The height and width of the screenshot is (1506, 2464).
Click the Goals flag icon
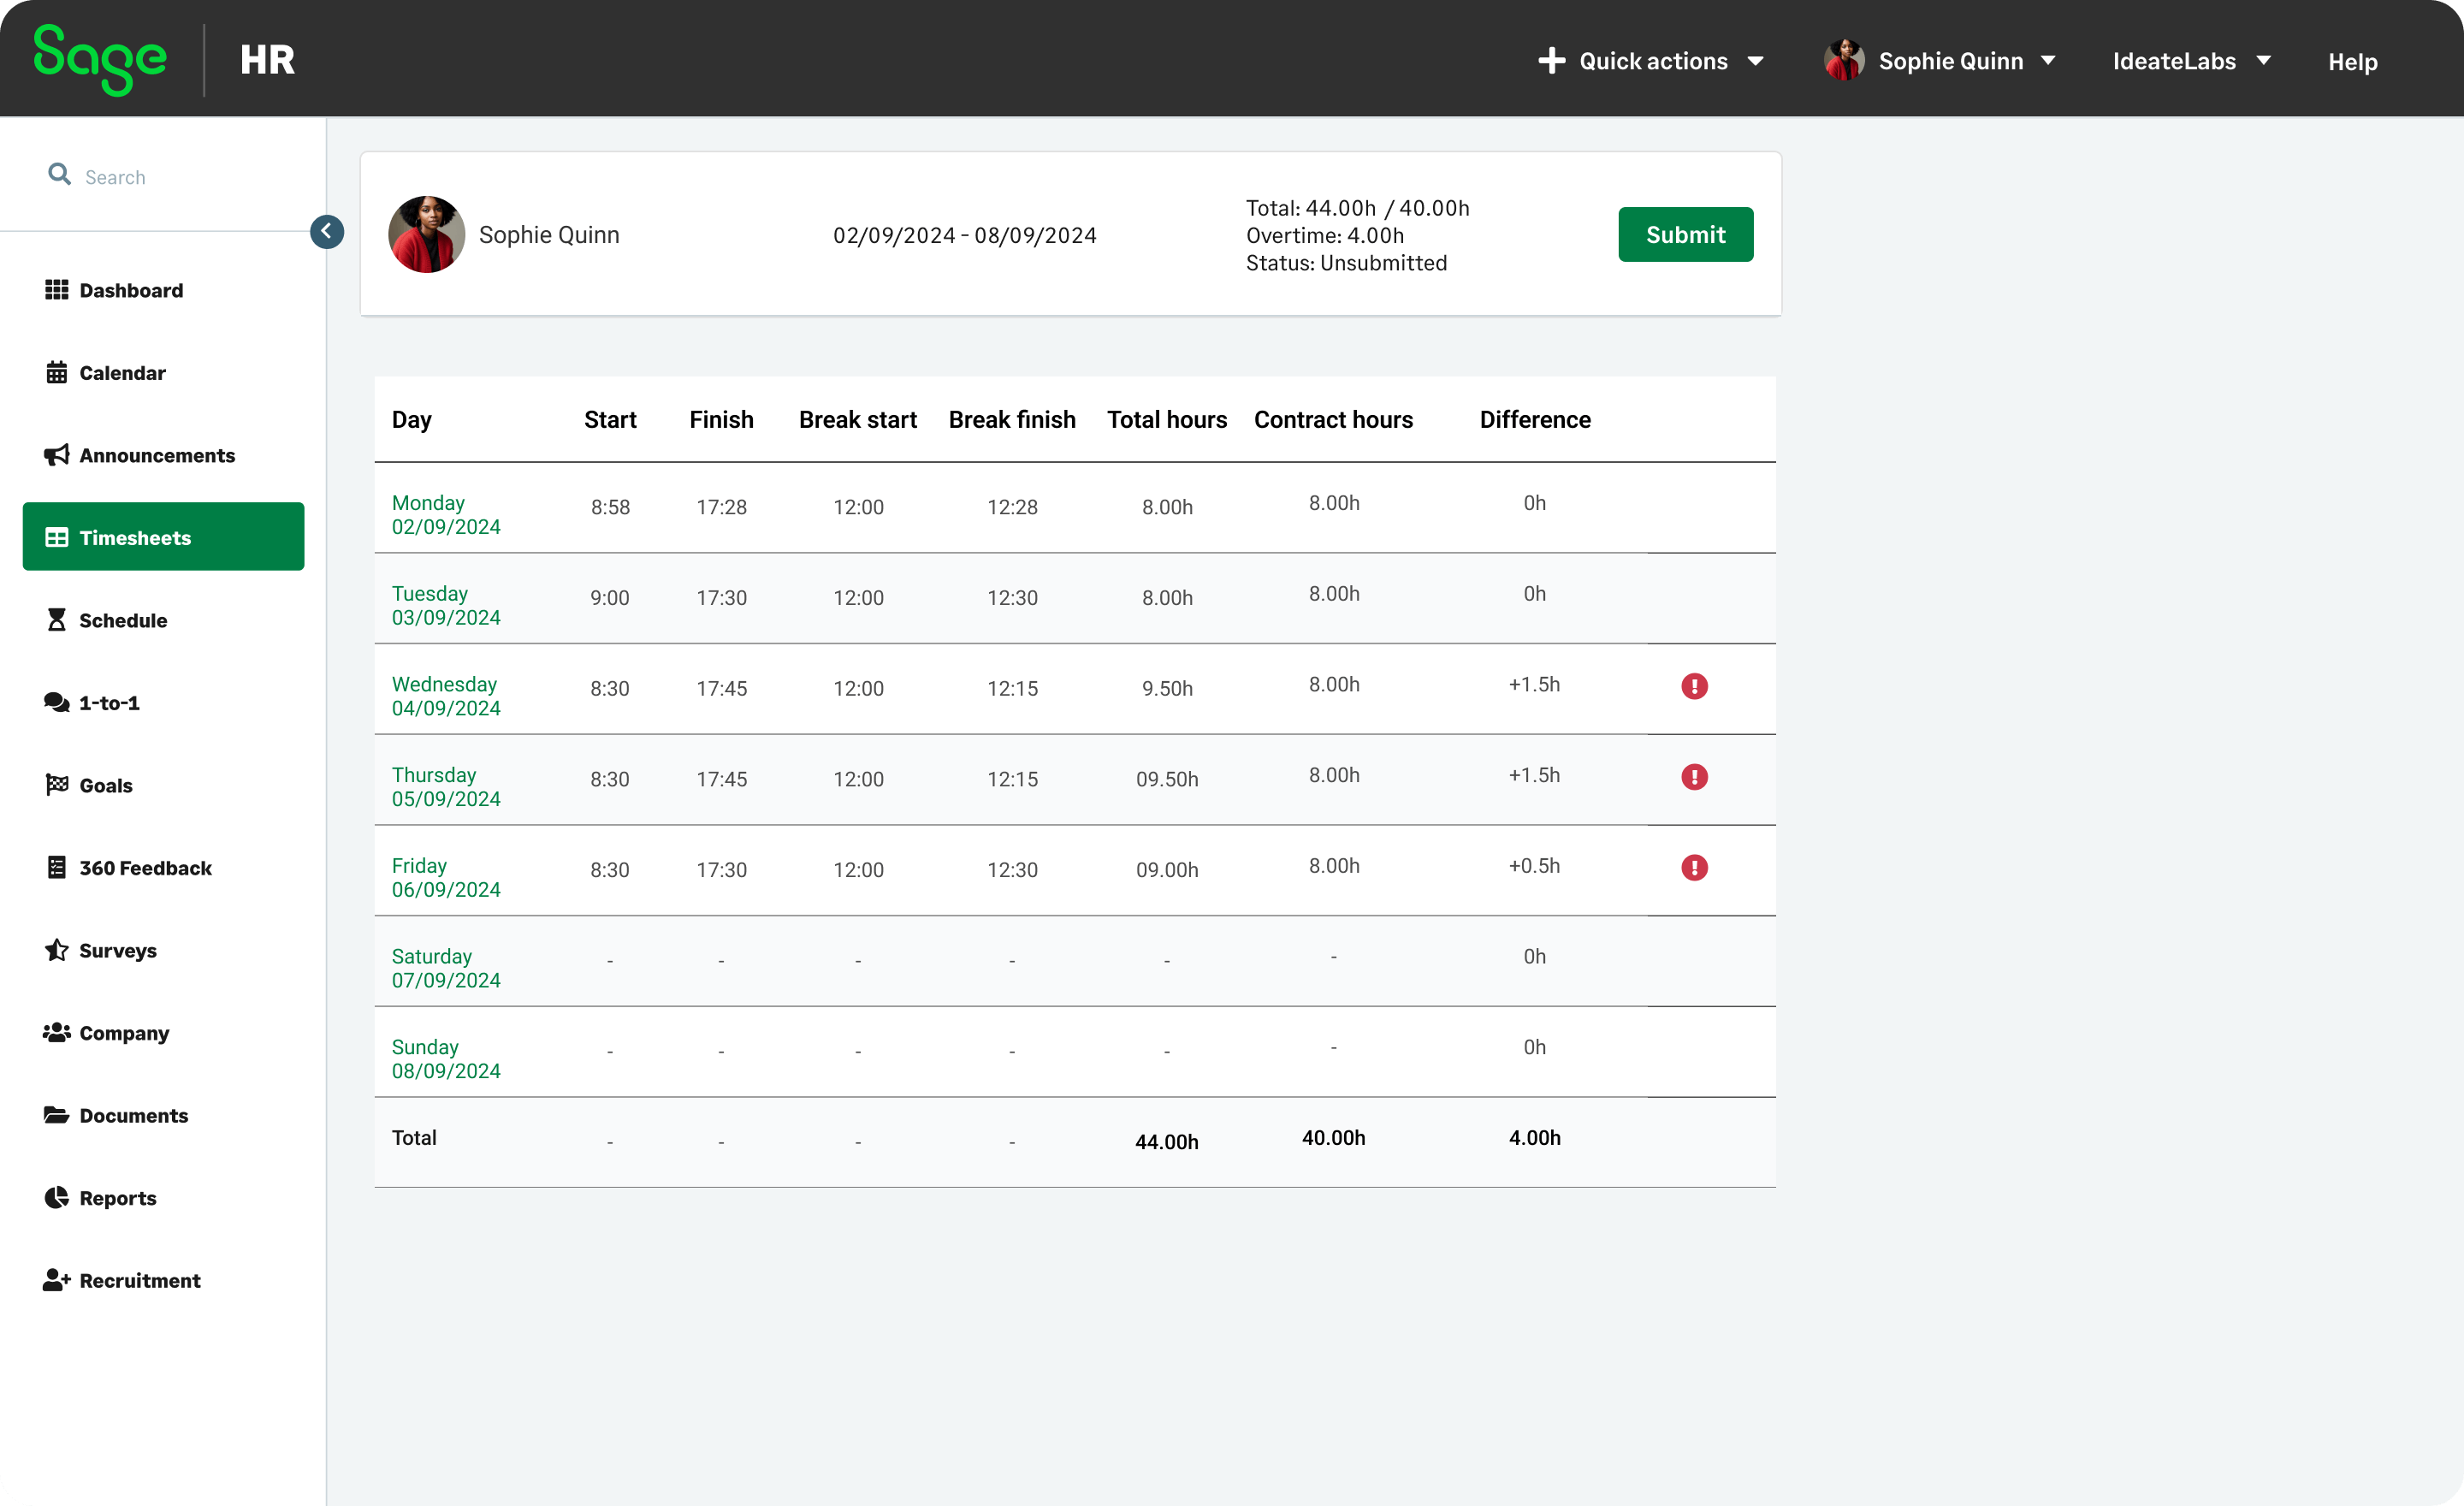click(58, 785)
